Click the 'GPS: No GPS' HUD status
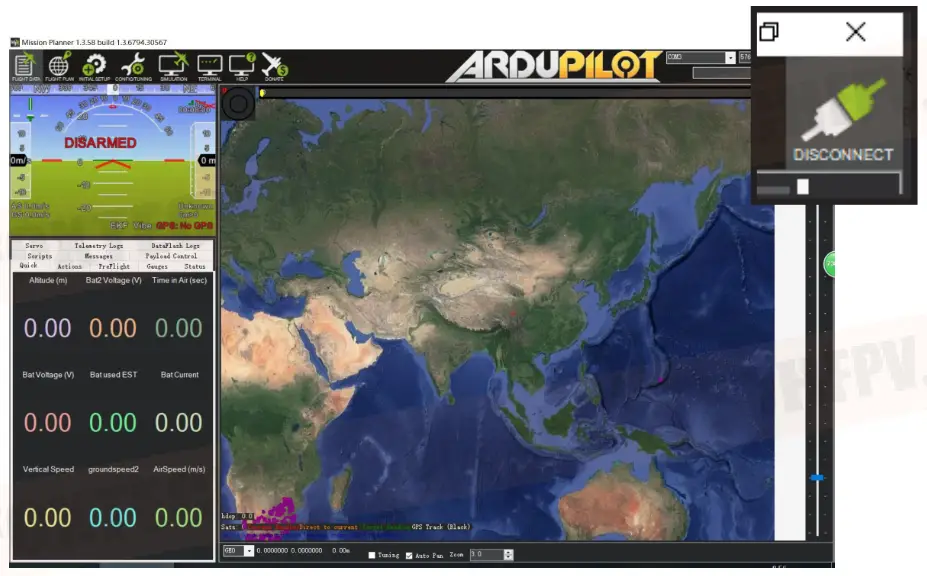927x576 pixels. click(x=184, y=225)
